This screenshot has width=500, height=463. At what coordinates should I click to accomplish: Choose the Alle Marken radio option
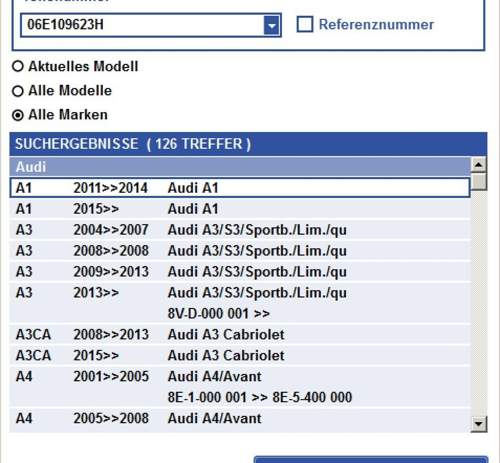18,115
